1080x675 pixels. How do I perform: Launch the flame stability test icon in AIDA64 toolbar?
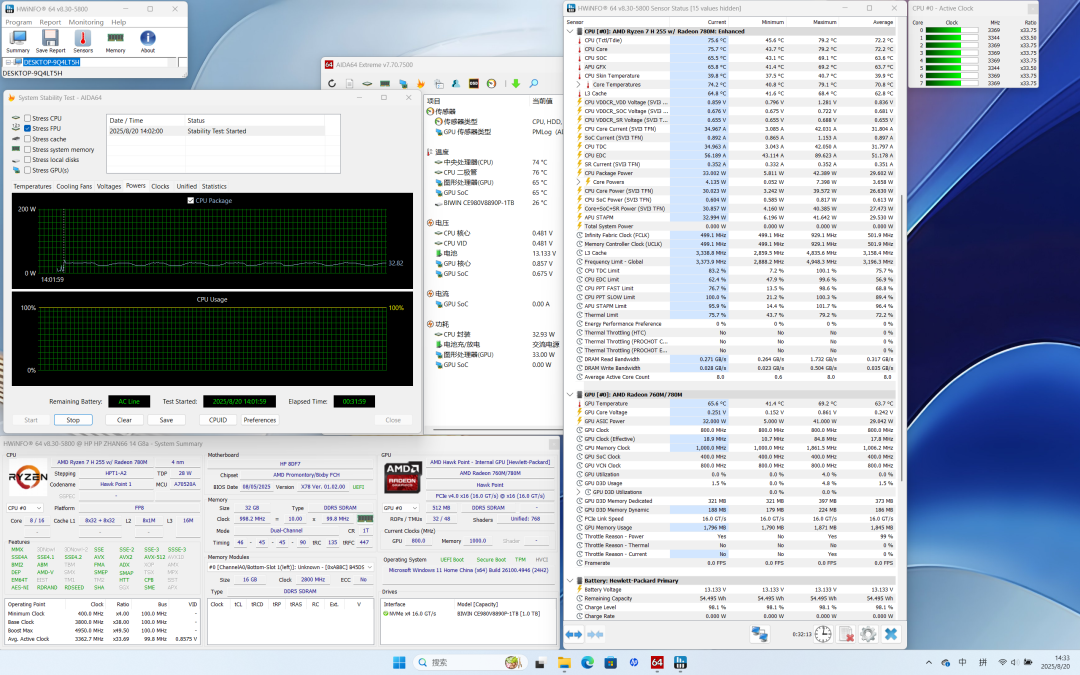[421, 83]
